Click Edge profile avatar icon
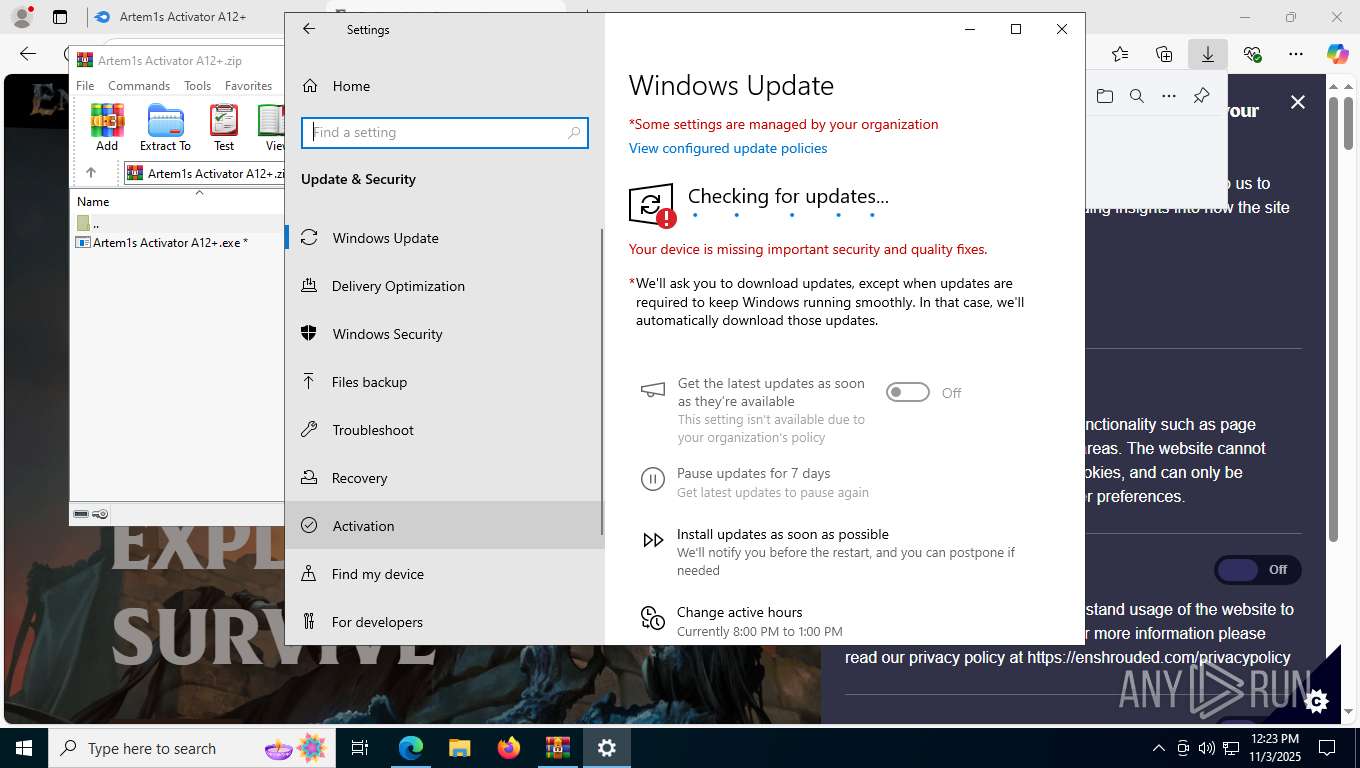Viewport: 1360px width, 768px height. (x=22, y=17)
